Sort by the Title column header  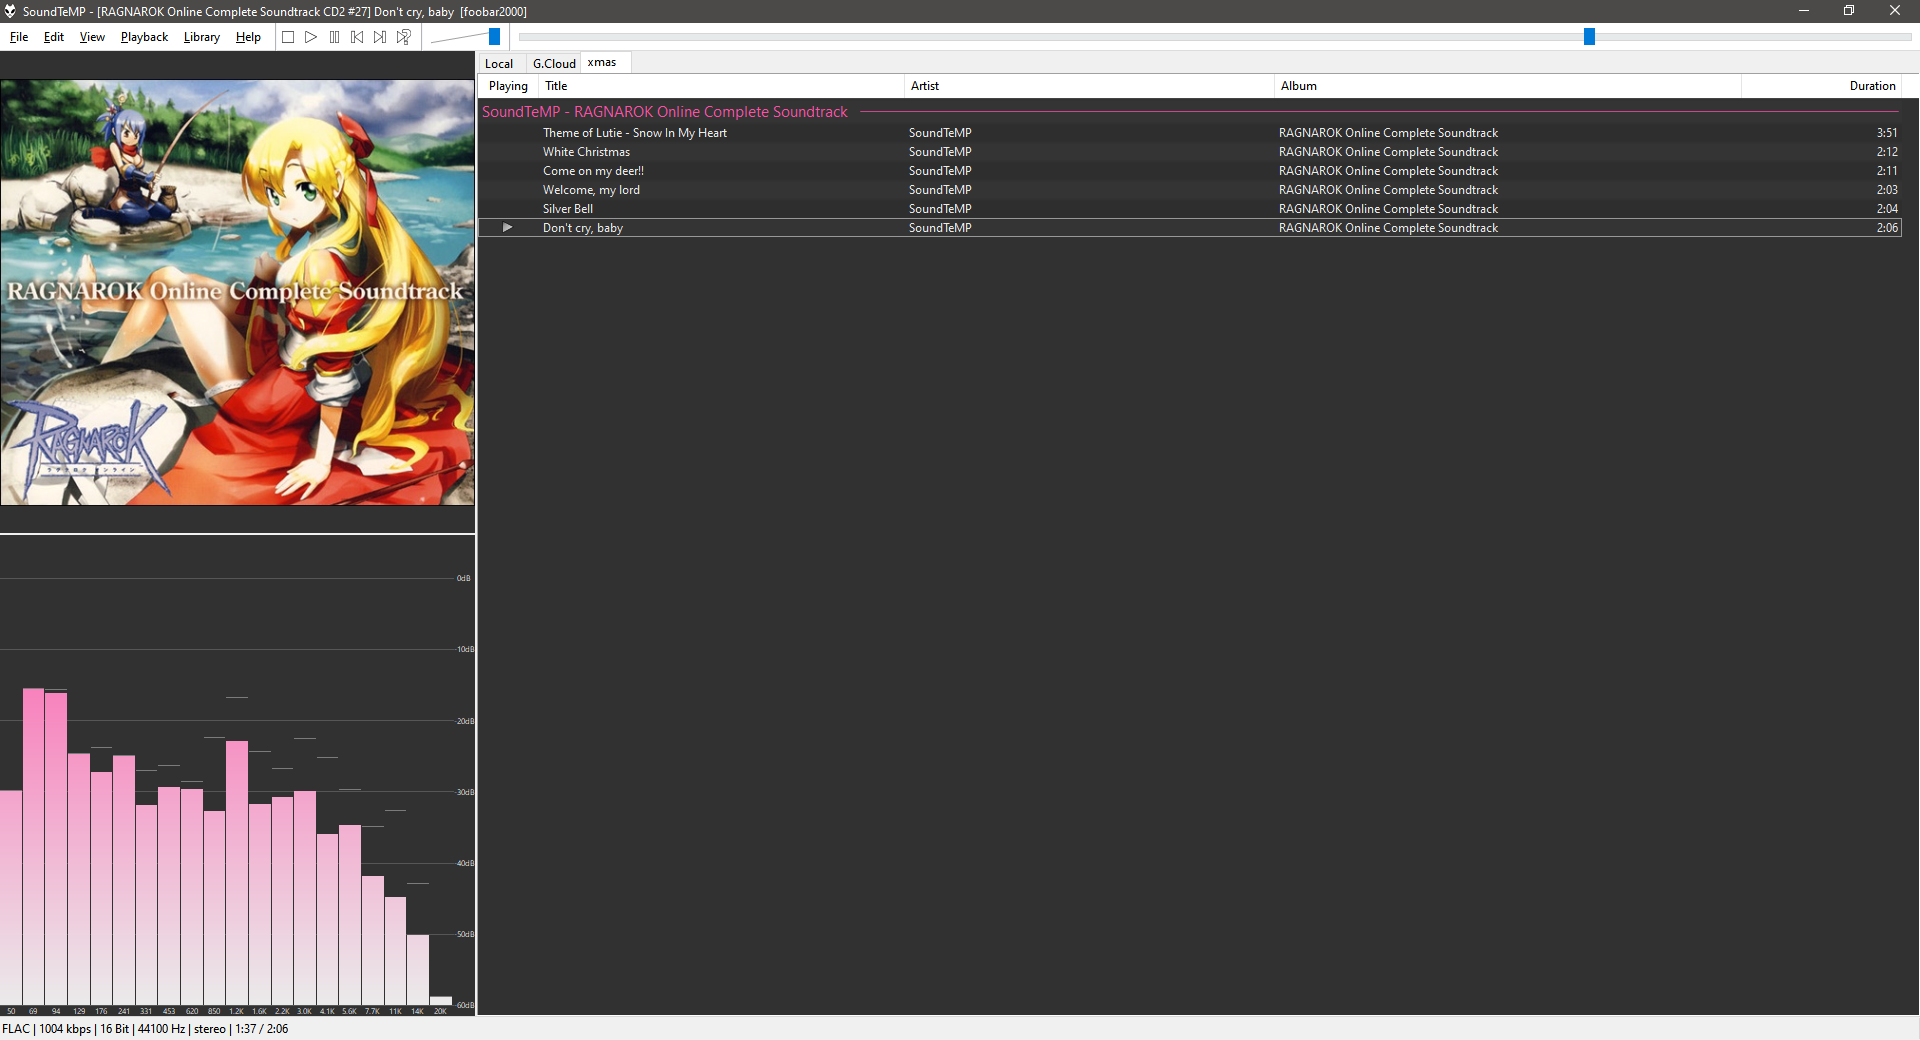[x=721, y=86]
